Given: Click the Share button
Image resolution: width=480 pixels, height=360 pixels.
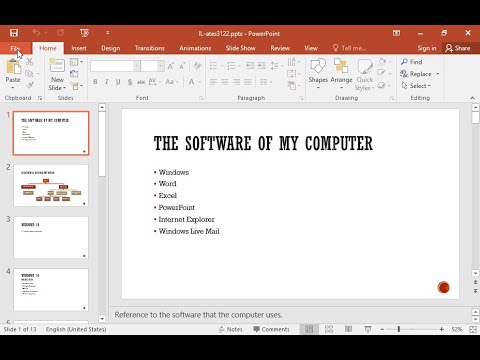Looking at the screenshot, I should [x=458, y=48].
